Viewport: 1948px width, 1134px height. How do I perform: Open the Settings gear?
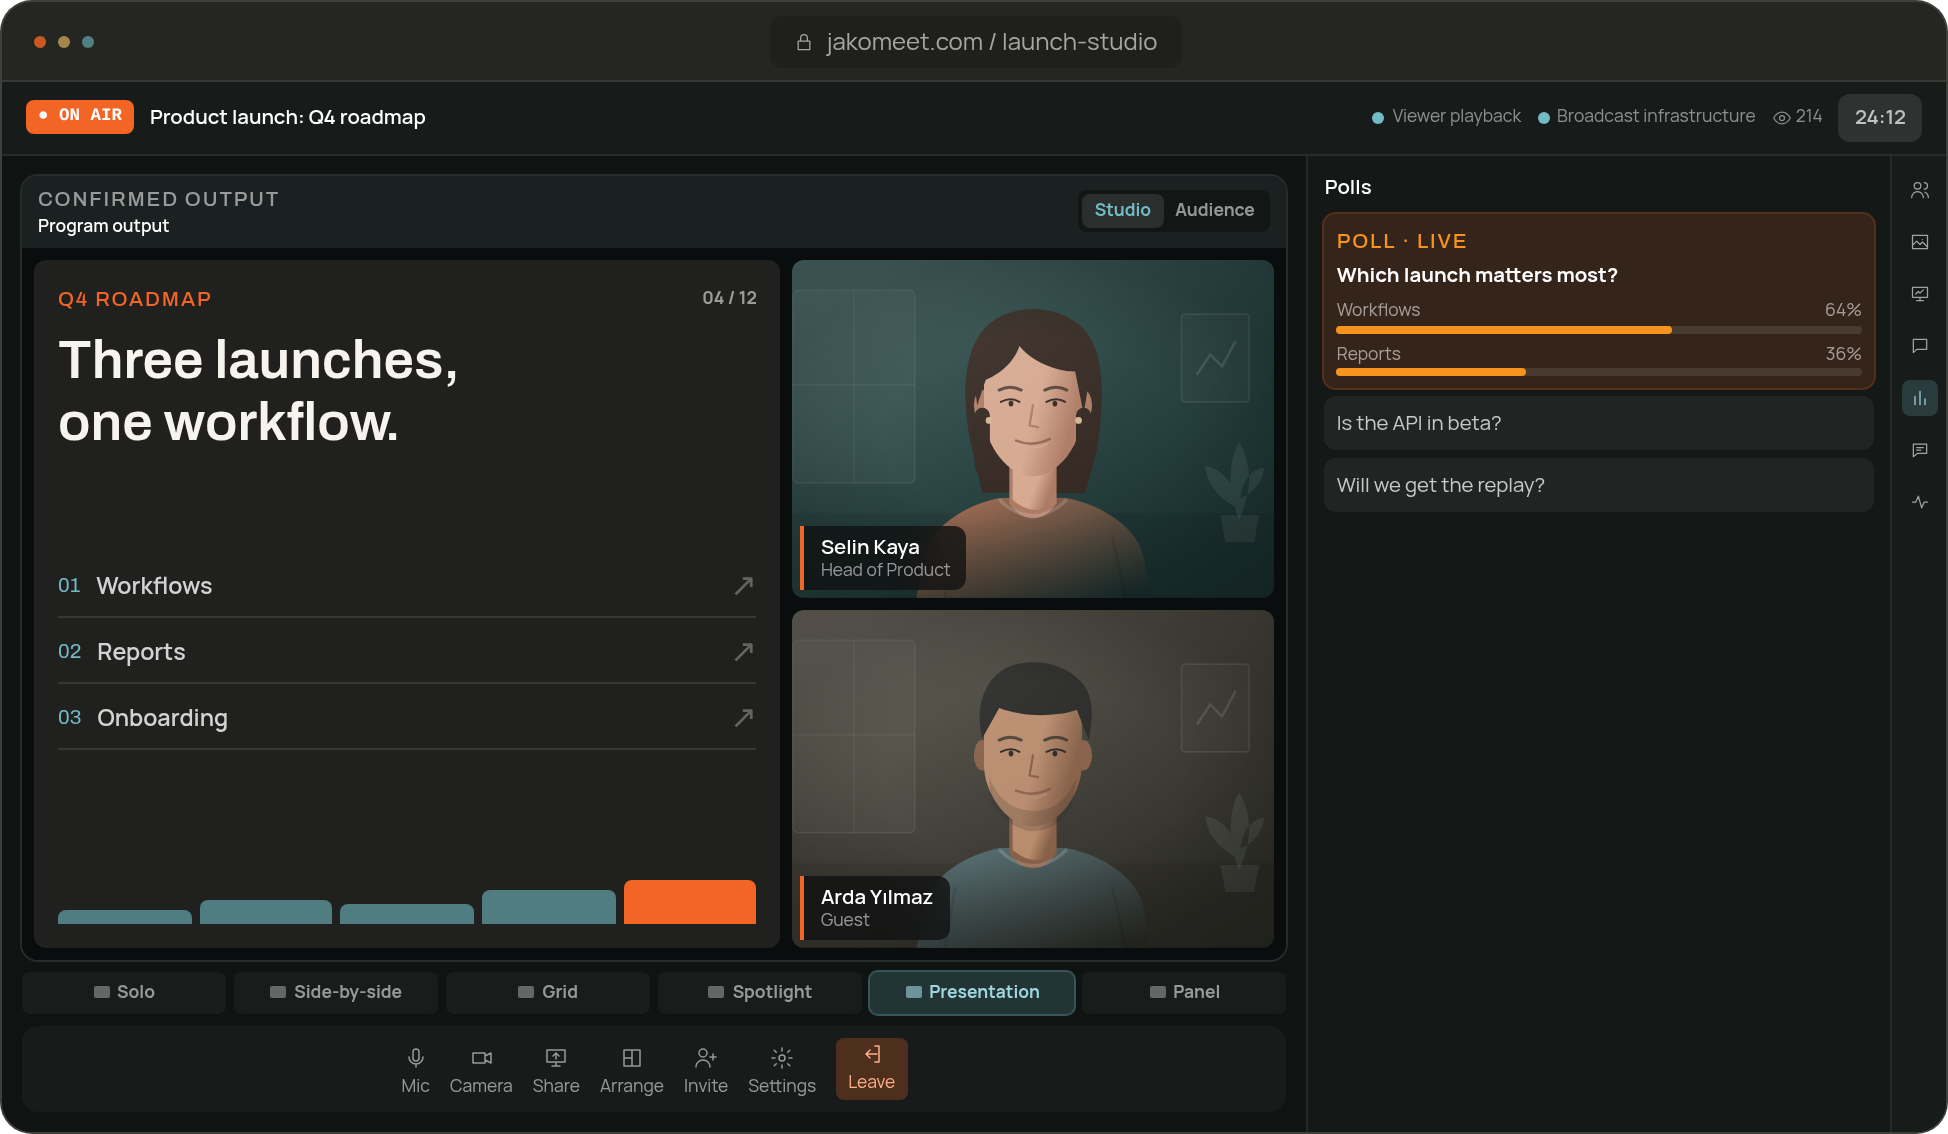click(x=782, y=1070)
